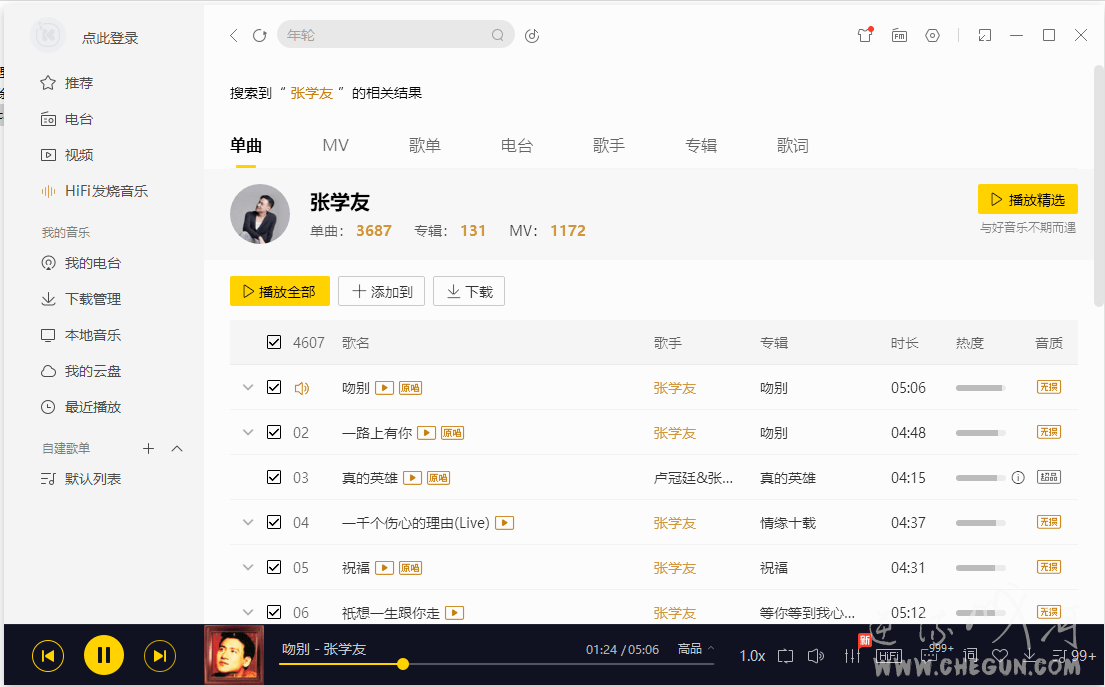Uncheck the checkbox for 祝福

tap(274, 568)
